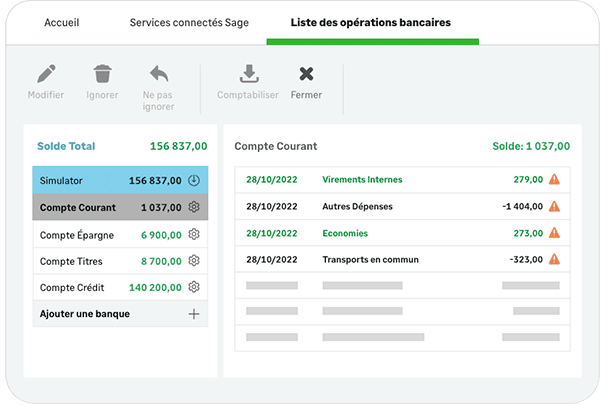Open the Compte Courant gear settings

click(194, 208)
